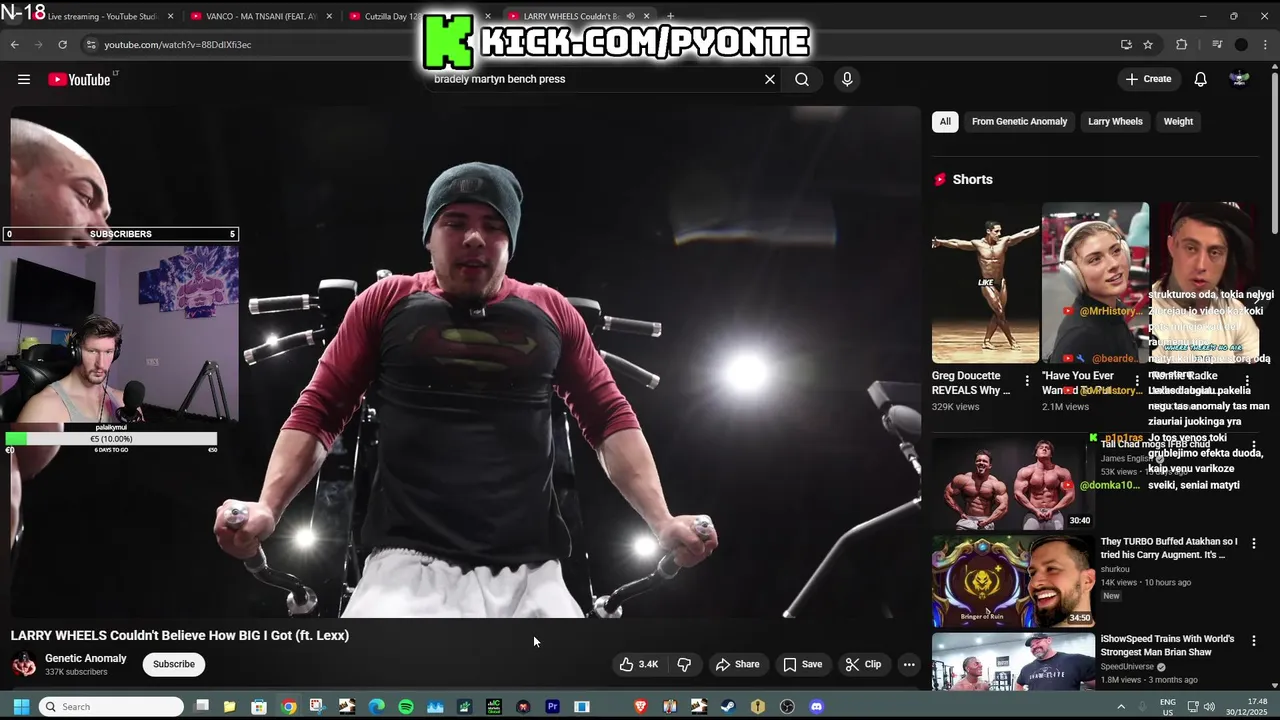Click the address bar URL

point(178,44)
